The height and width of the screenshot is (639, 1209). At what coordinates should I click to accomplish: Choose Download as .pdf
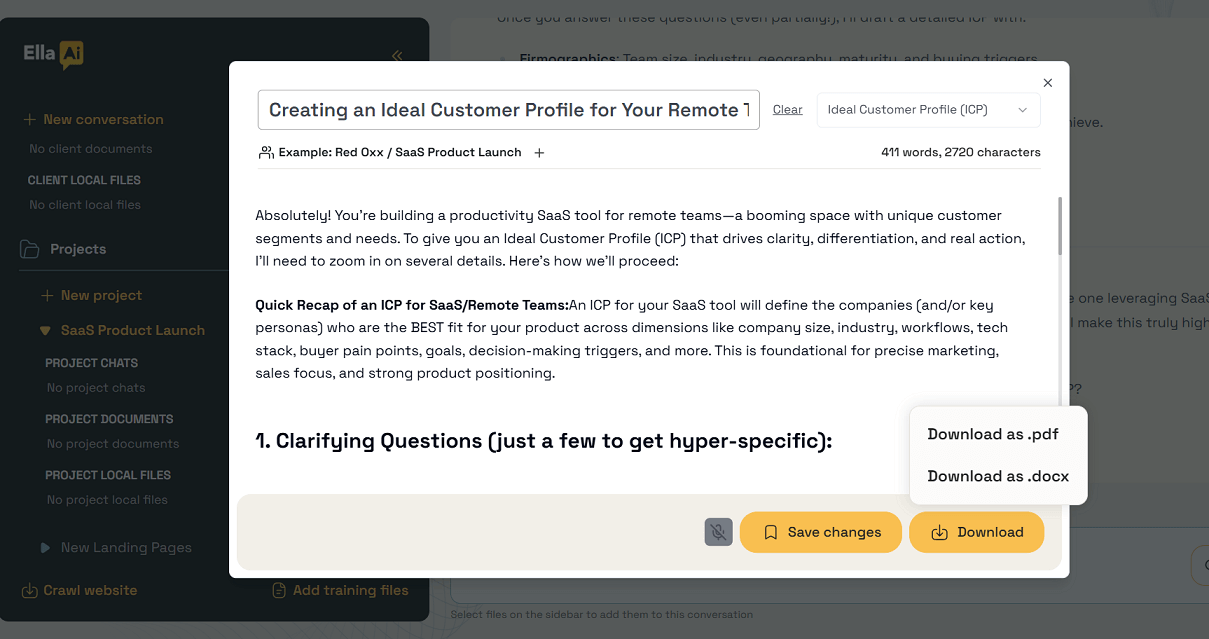point(992,434)
